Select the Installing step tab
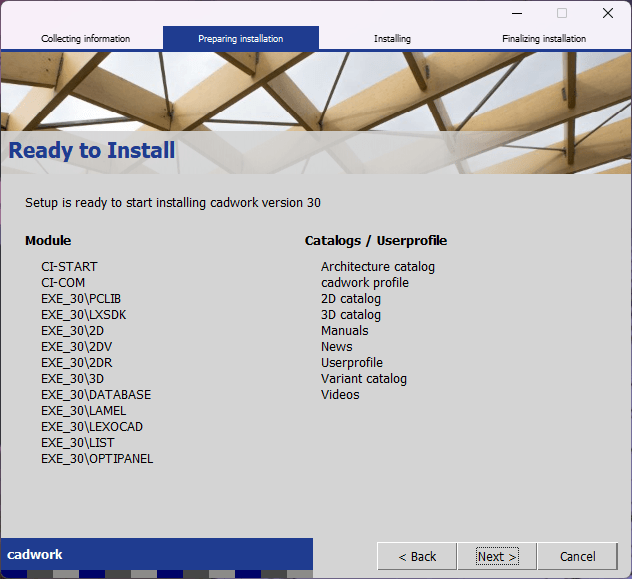632x579 pixels. (x=392, y=39)
